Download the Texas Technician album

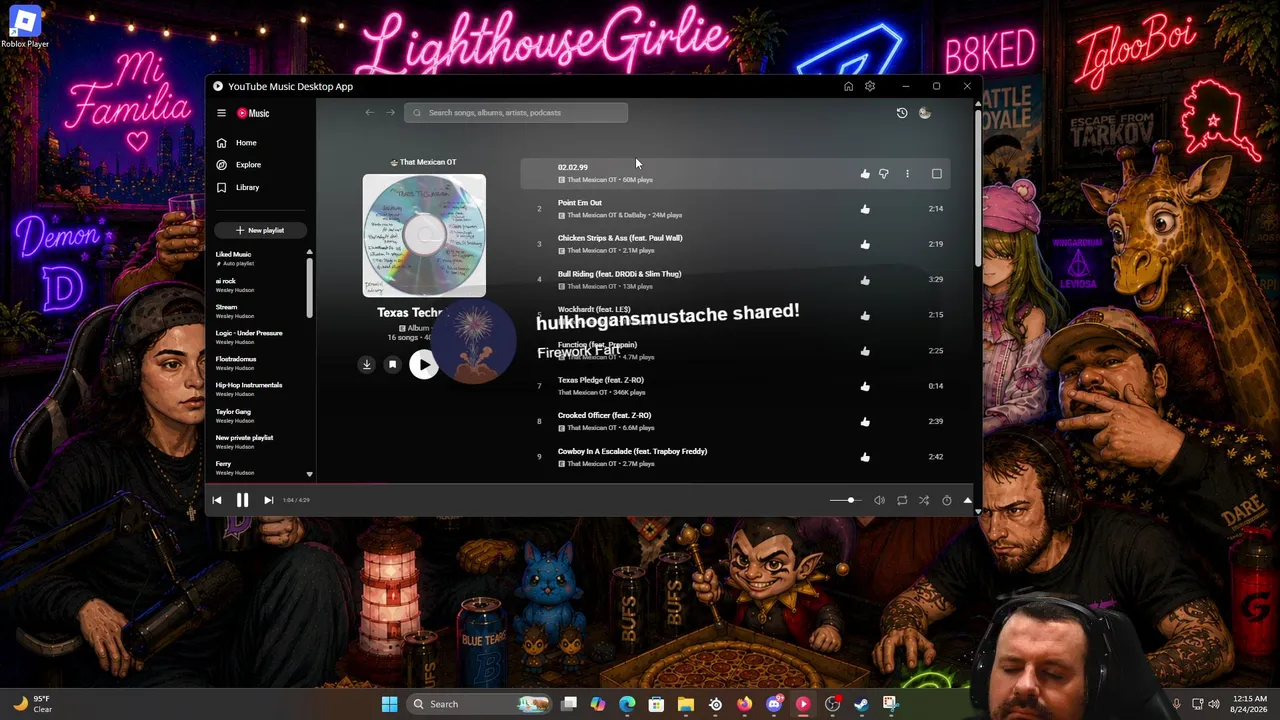[367, 365]
